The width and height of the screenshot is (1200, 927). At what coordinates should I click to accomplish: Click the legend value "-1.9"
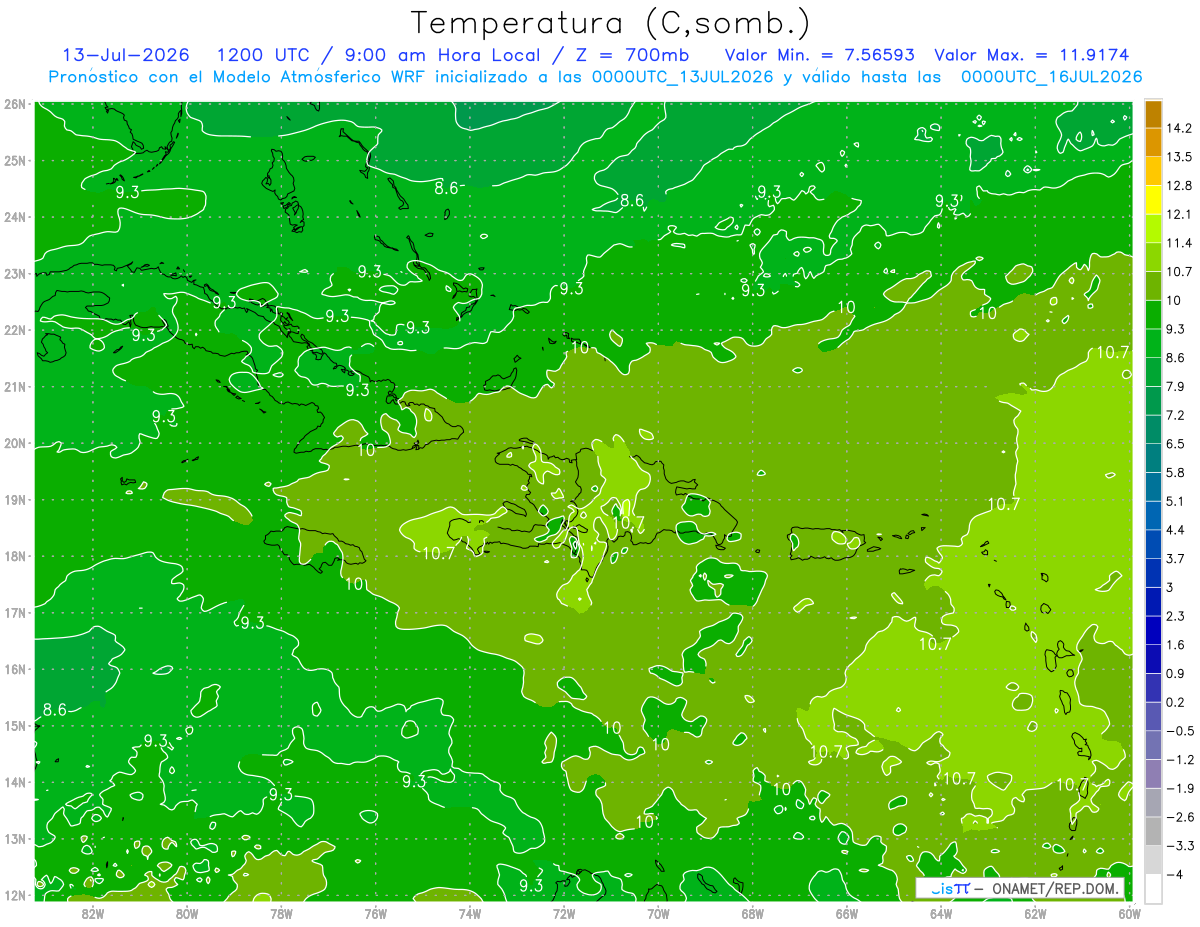coord(1180,788)
